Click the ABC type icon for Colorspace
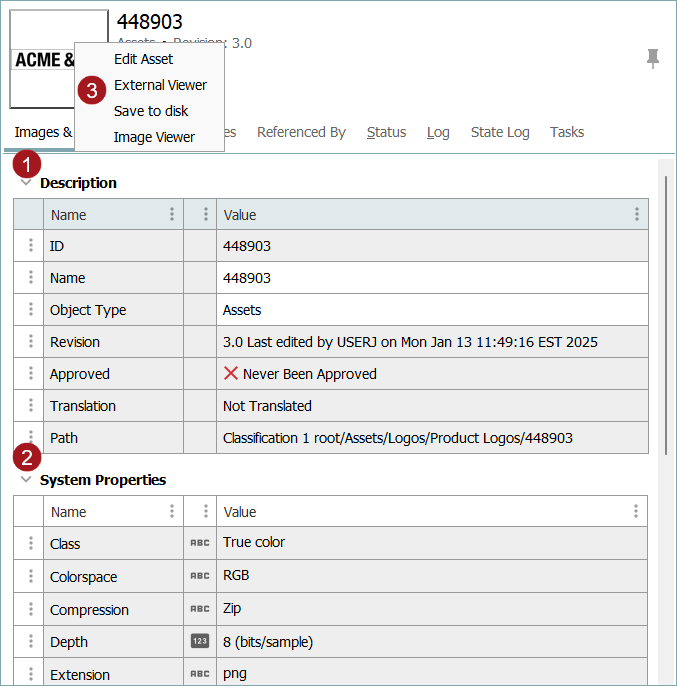Screen dimensions: 677x686 click(x=200, y=577)
